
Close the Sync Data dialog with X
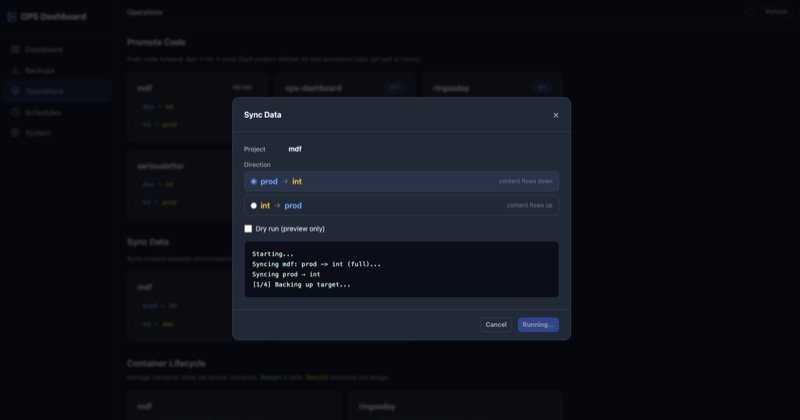coord(556,115)
